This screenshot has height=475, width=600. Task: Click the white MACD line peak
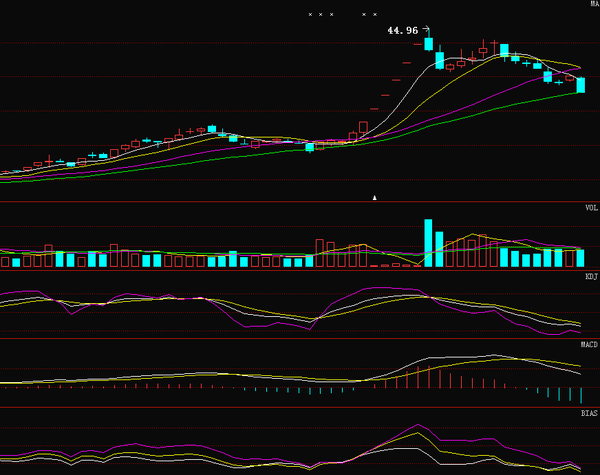pos(495,356)
